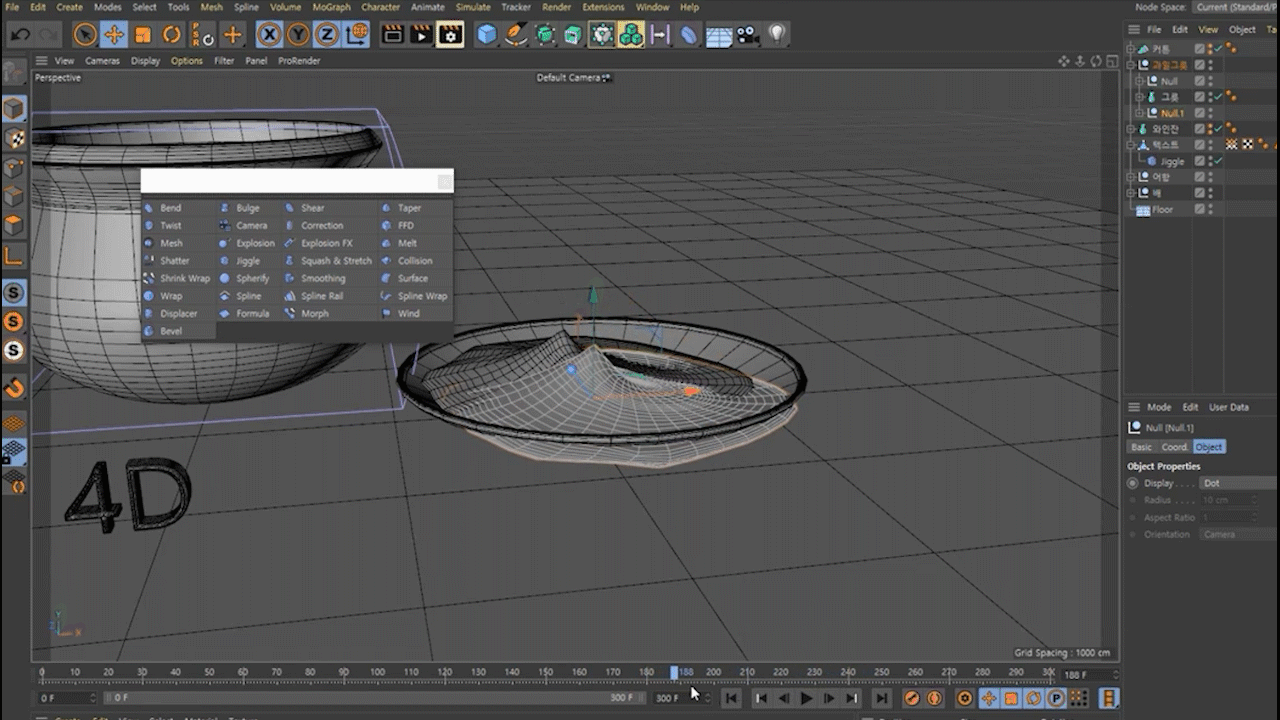This screenshot has height=720, width=1280.
Task: Pick the Displacer deformer
Action: [179, 314]
